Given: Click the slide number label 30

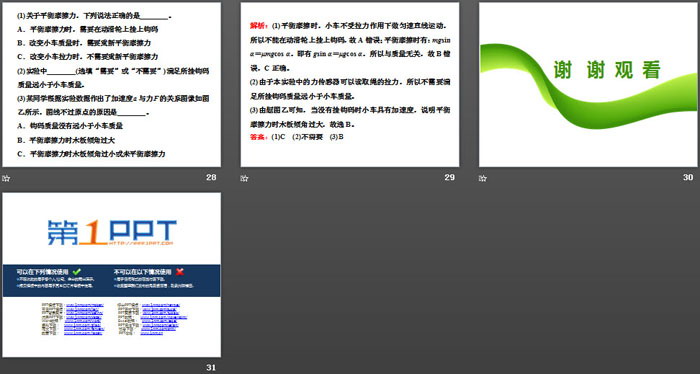Looking at the screenshot, I should pyautogui.click(x=688, y=177).
